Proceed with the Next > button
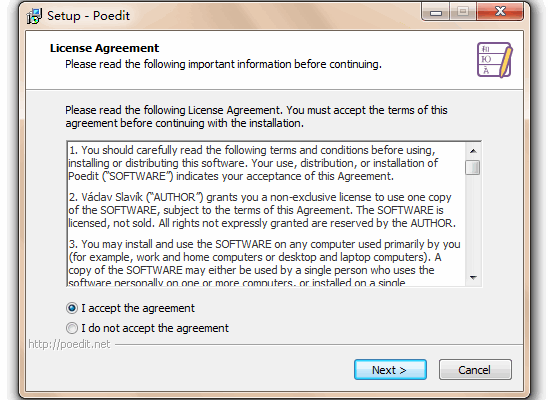 point(390,370)
